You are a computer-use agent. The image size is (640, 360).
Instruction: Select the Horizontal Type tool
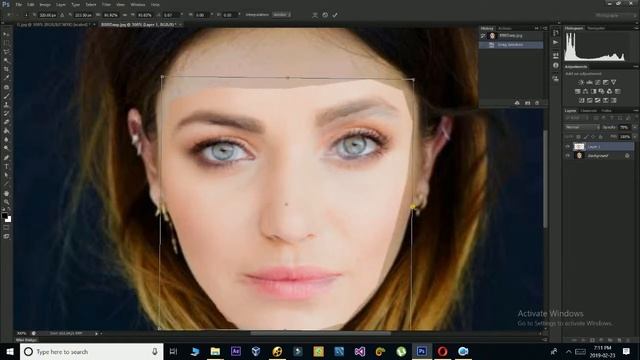[6, 167]
